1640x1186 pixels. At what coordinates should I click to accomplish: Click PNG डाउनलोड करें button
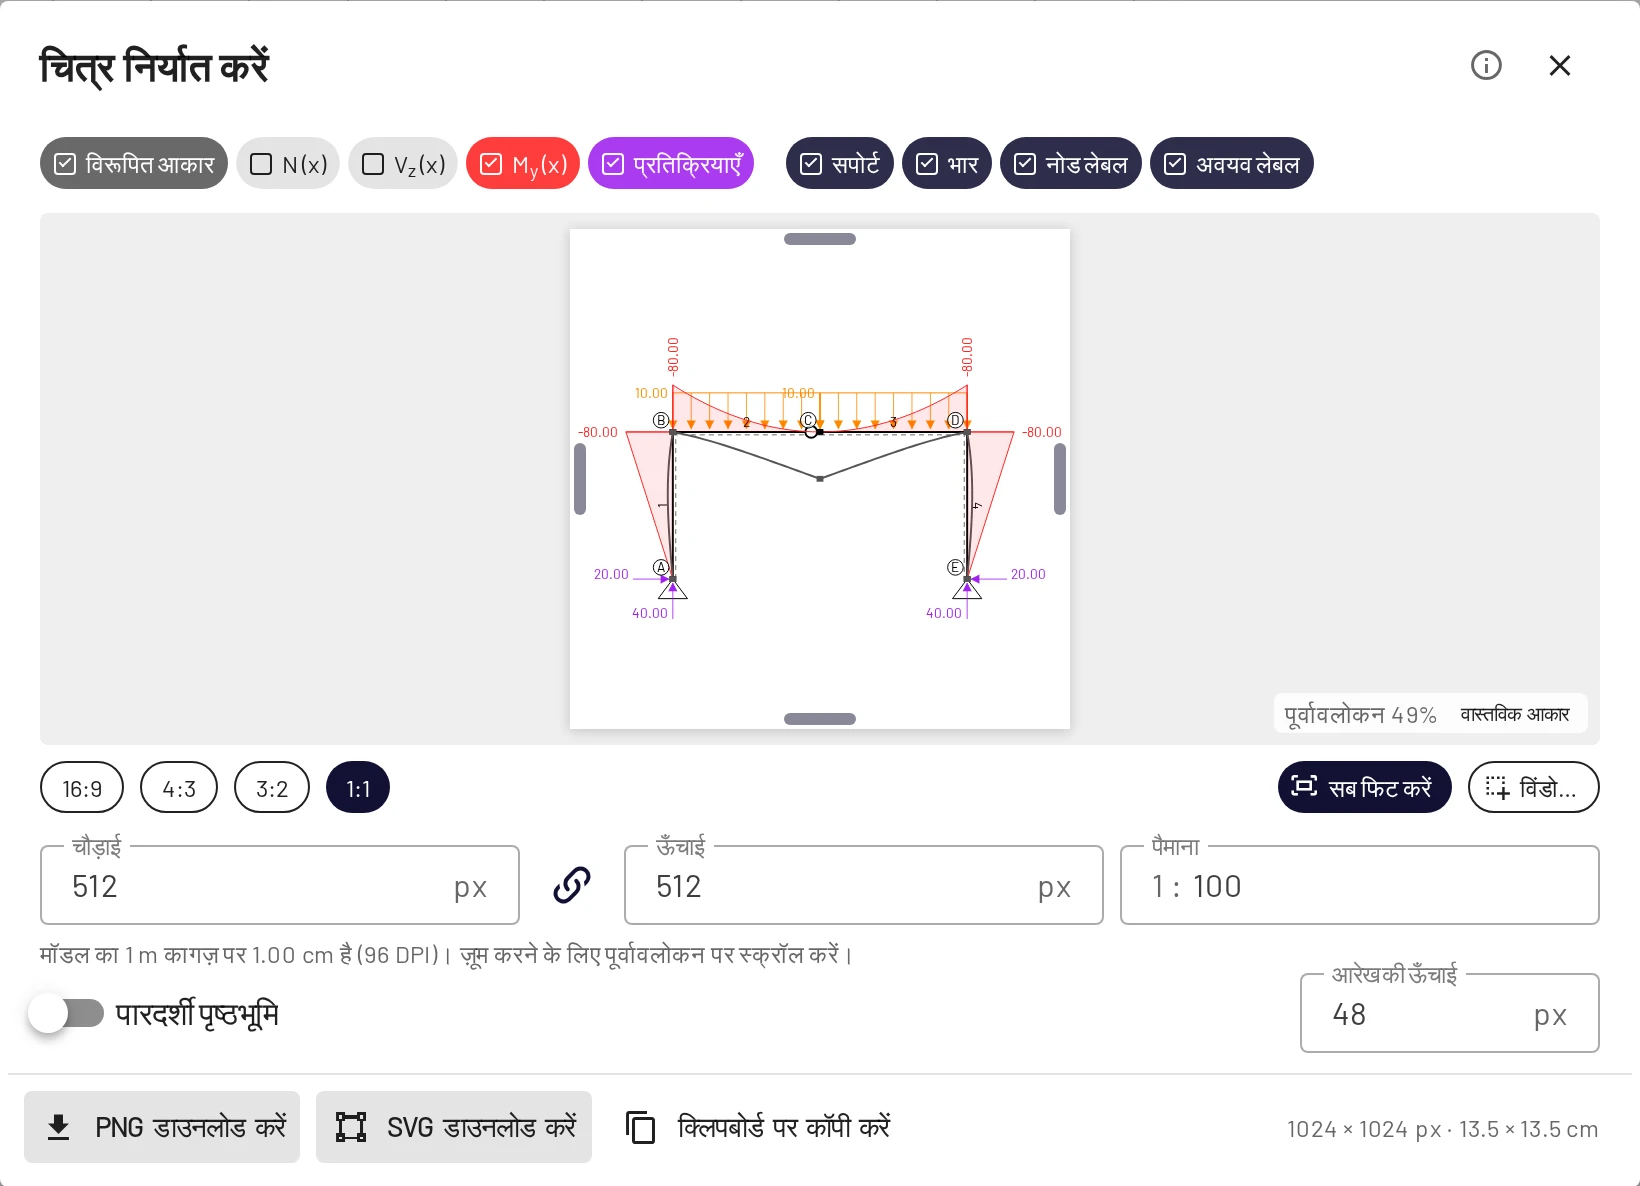coord(162,1127)
